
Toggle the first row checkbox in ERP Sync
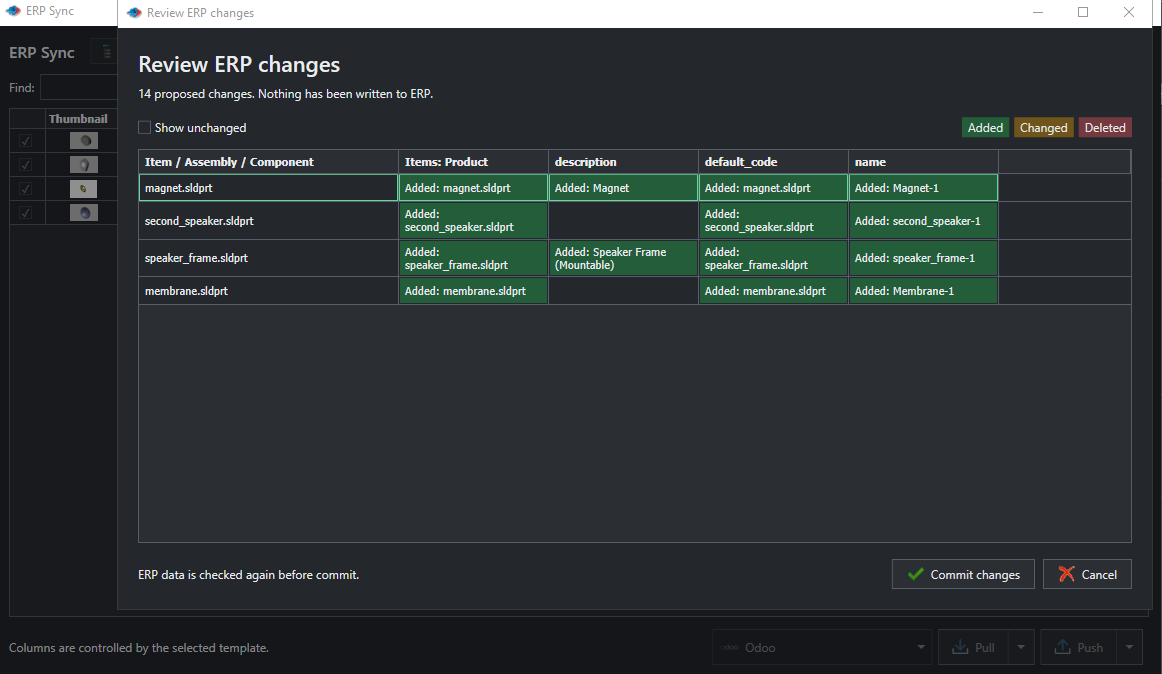coord(25,140)
